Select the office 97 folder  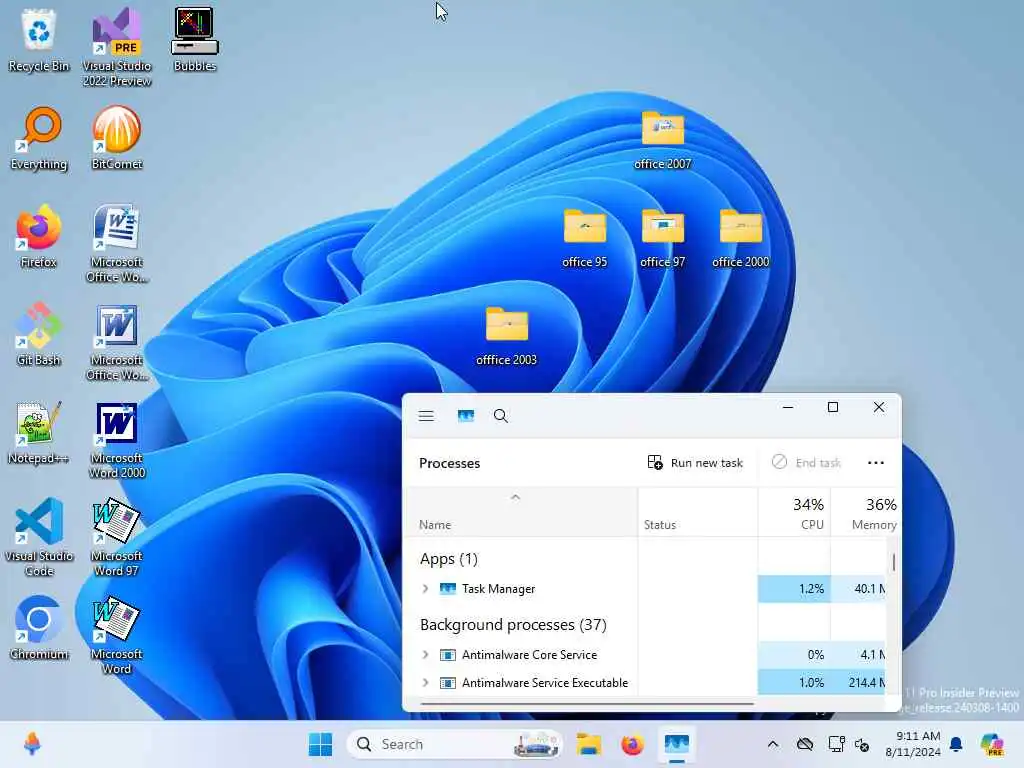[662, 238]
